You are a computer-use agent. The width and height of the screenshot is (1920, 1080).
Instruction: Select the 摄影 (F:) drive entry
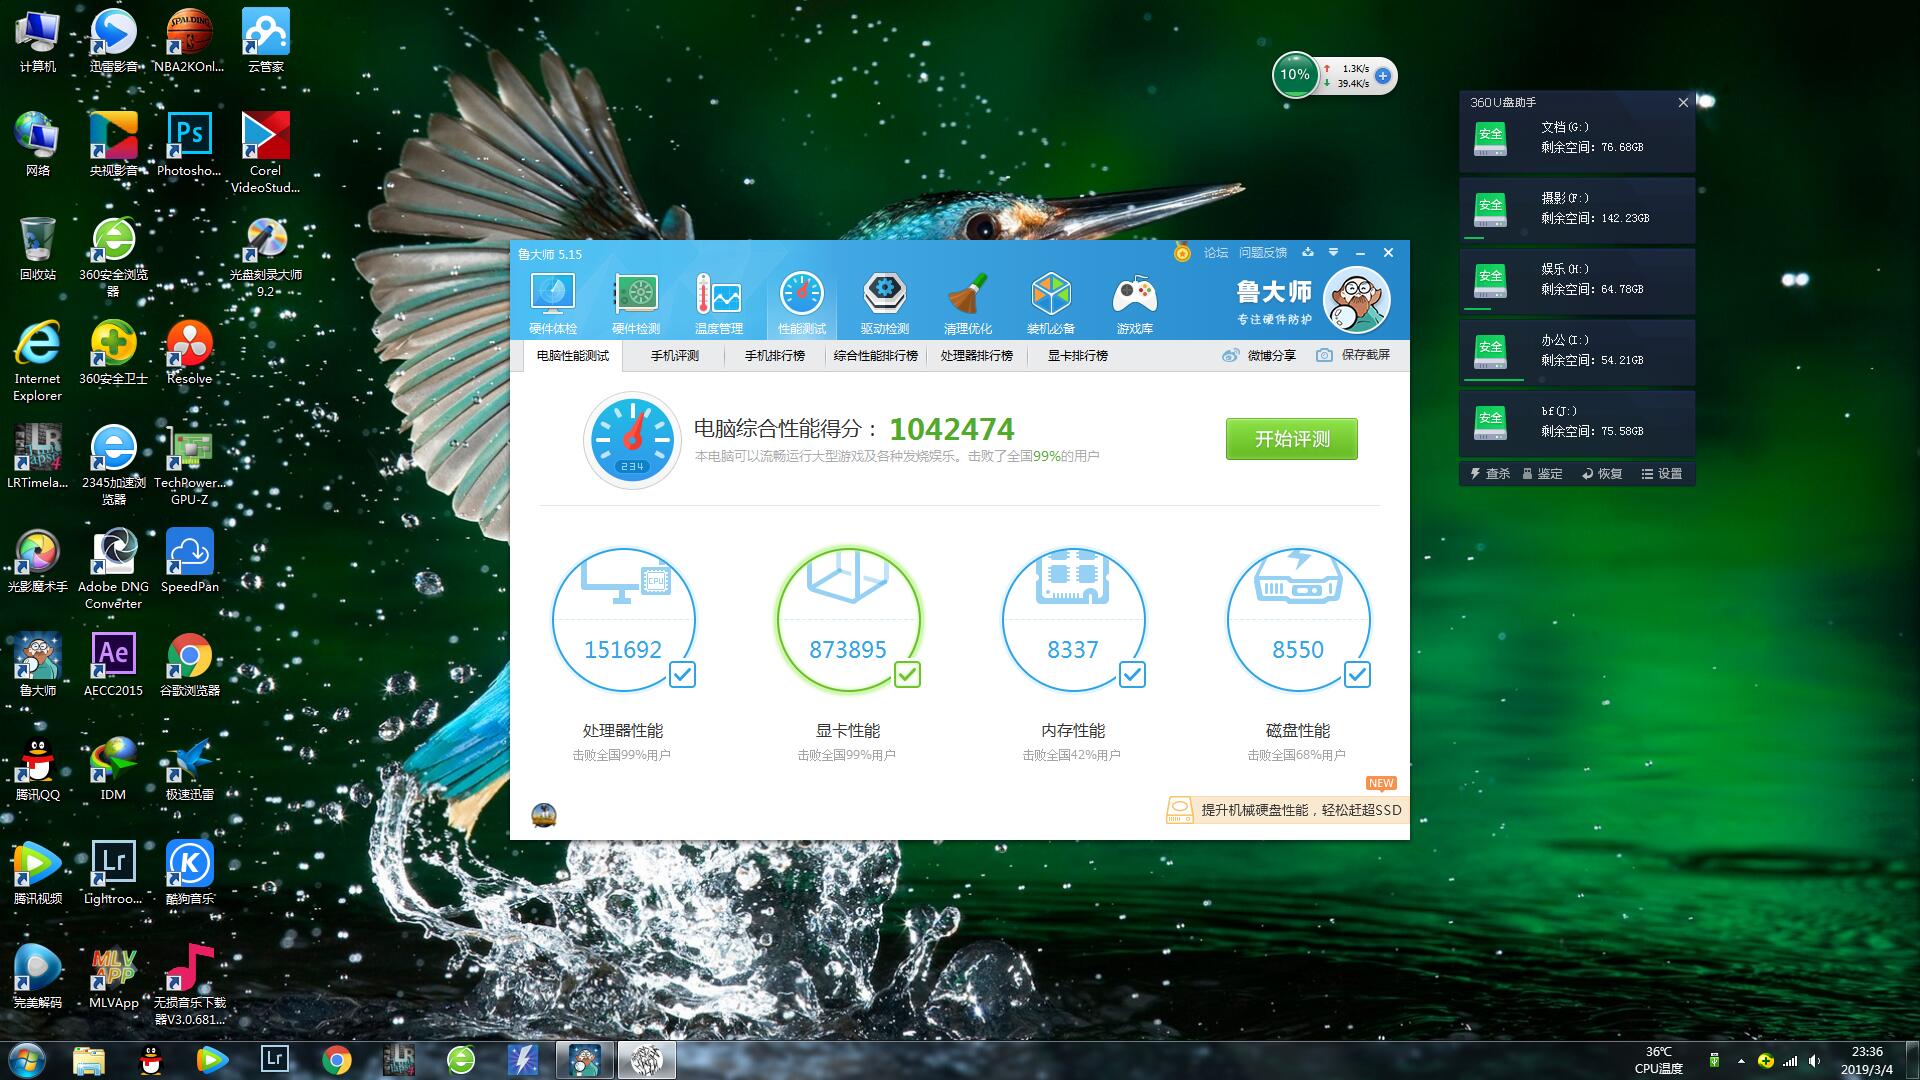click(x=1577, y=210)
